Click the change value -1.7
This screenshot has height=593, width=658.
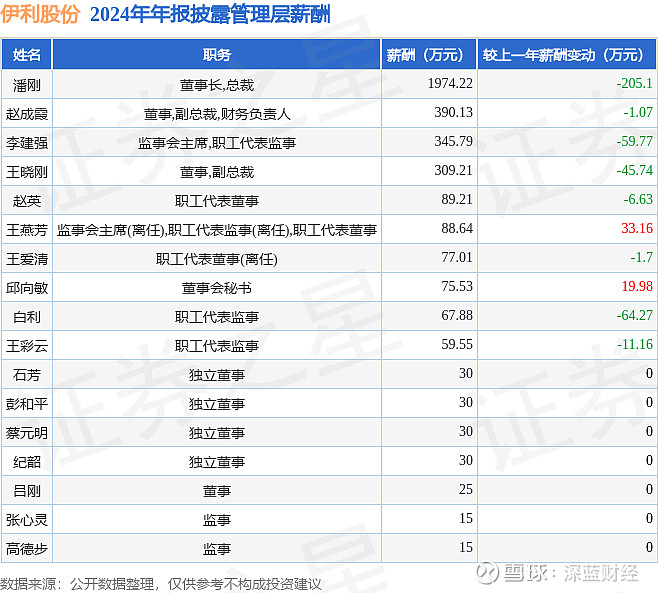tap(642, 257)
